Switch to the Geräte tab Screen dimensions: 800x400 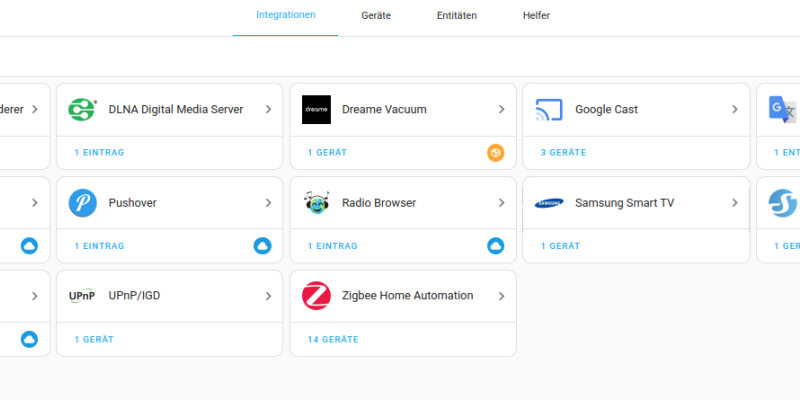tap(376, 16)
